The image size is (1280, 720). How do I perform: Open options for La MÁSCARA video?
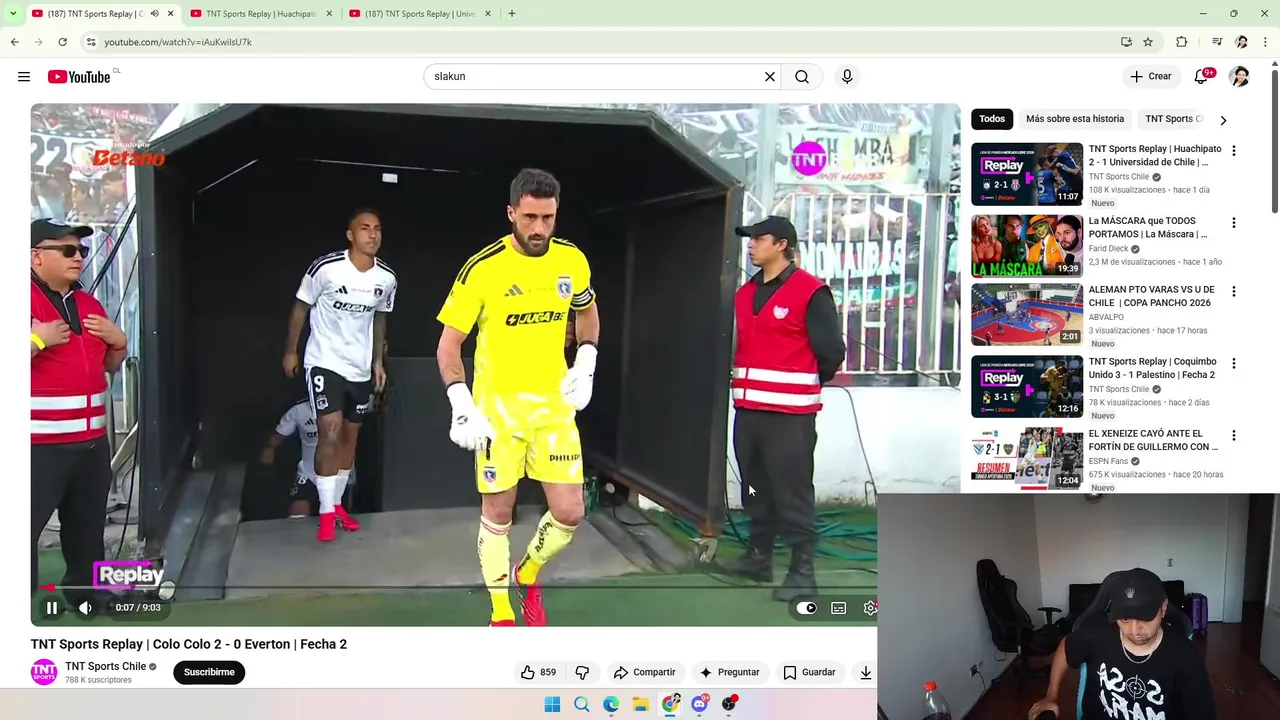click(1233, 223)
